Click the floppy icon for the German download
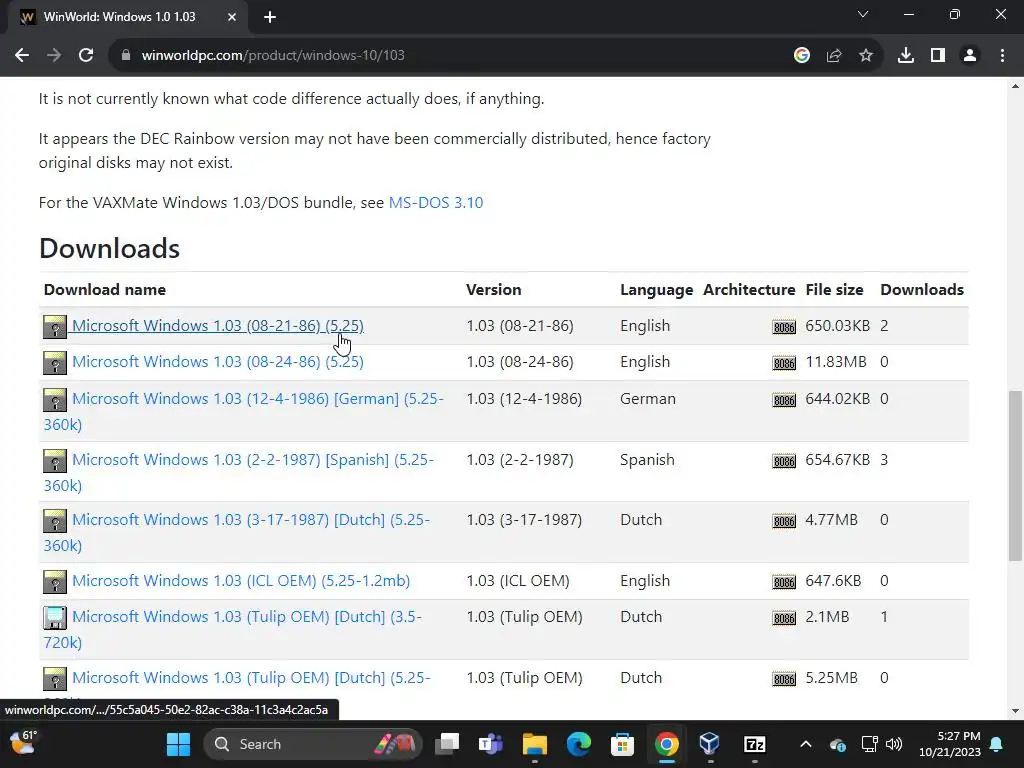This screenshot has height=768, width=1024. coord(55,400)
